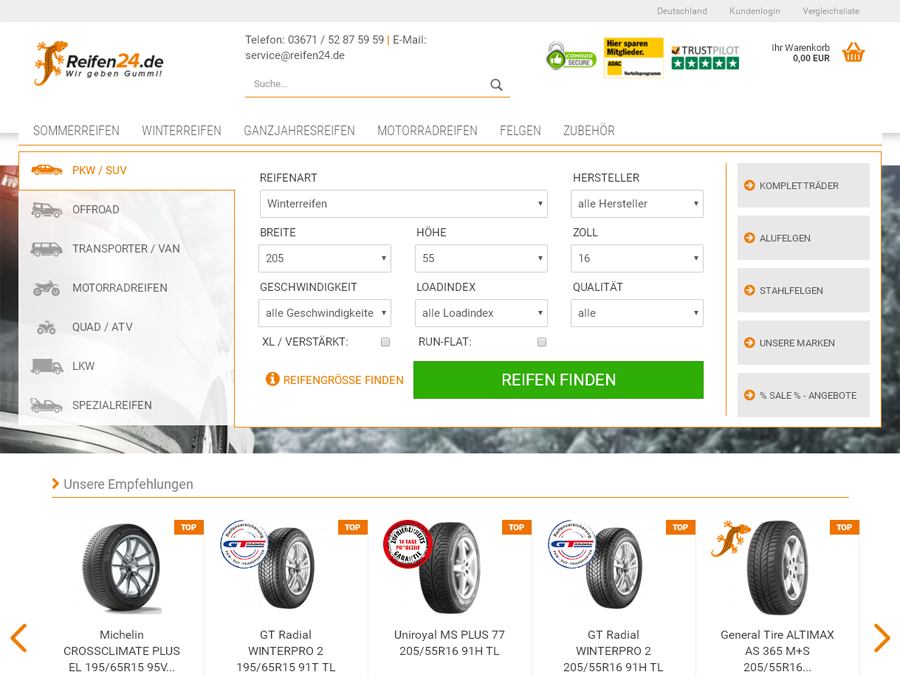Tick the Run-Flat checkbox
This screenshot has height=676, width=900.
coord(542,342)
